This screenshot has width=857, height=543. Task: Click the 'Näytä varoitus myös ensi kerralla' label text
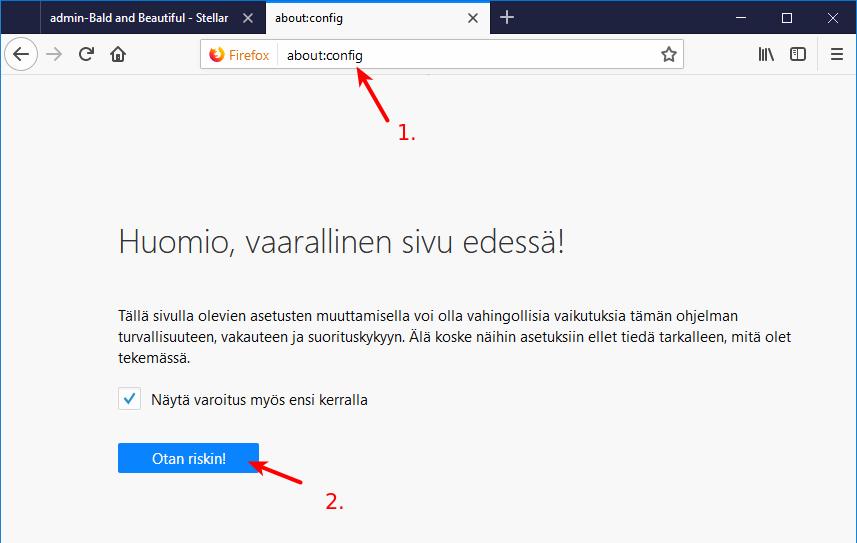pos(259,400)
